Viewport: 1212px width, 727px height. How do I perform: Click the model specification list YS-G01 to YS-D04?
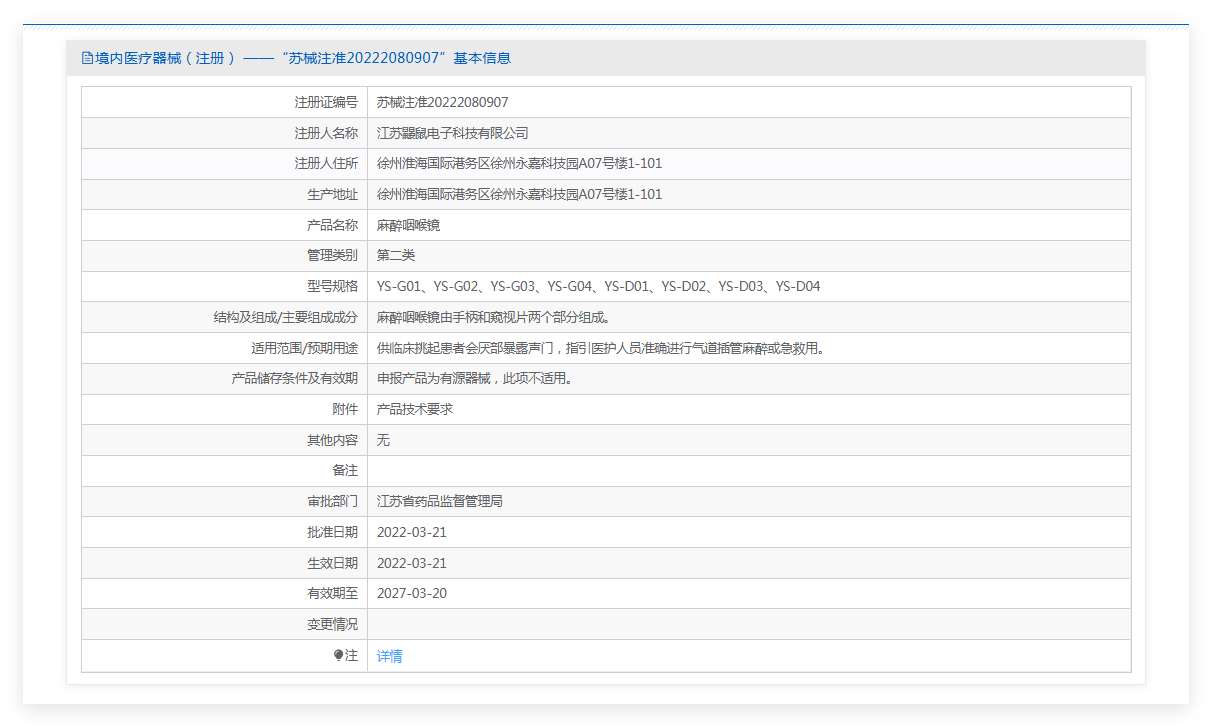pyautogui.click(x=598, y=286)
